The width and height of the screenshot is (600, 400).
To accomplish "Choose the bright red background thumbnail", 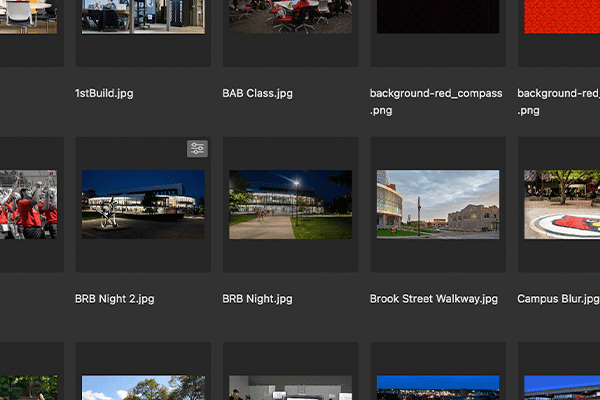I will pyautogui.click(x=561, y=16).
